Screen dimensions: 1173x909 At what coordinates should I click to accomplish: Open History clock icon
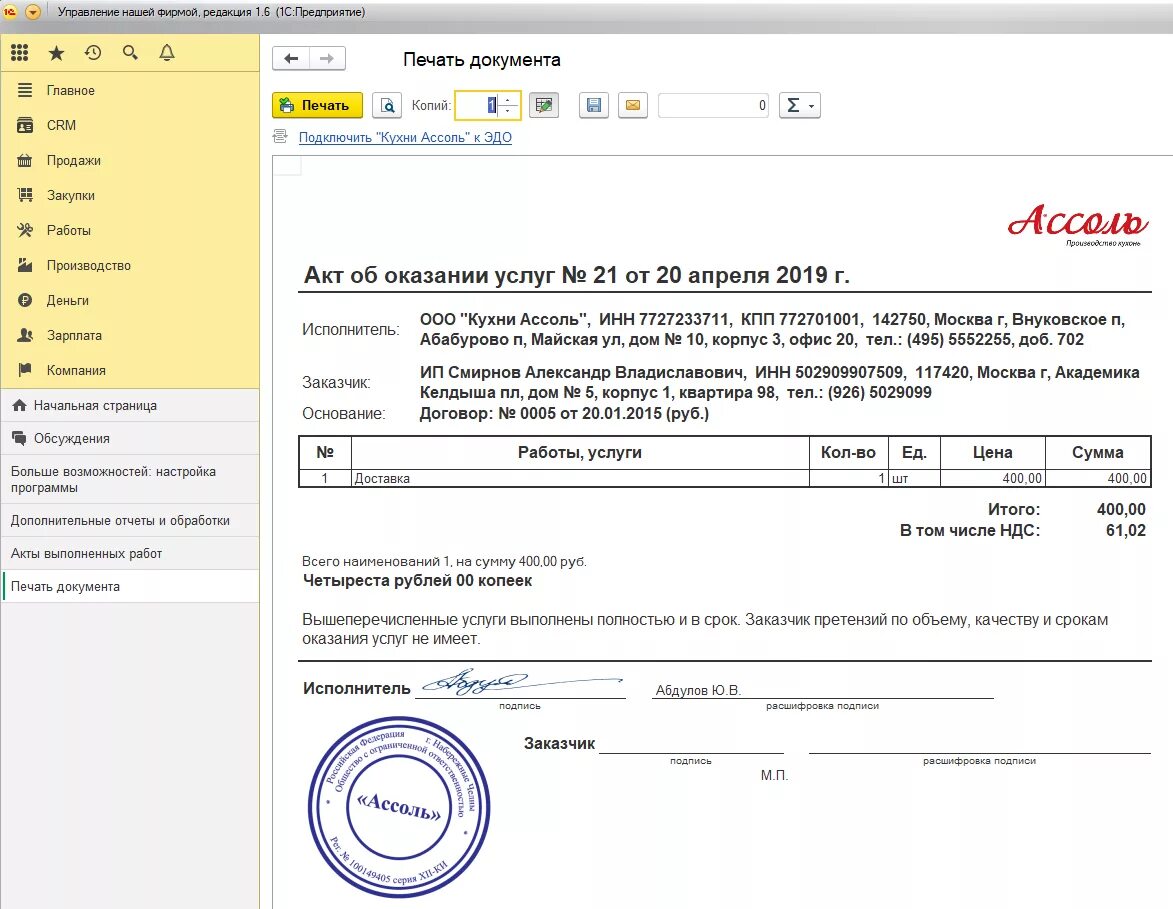93,52
